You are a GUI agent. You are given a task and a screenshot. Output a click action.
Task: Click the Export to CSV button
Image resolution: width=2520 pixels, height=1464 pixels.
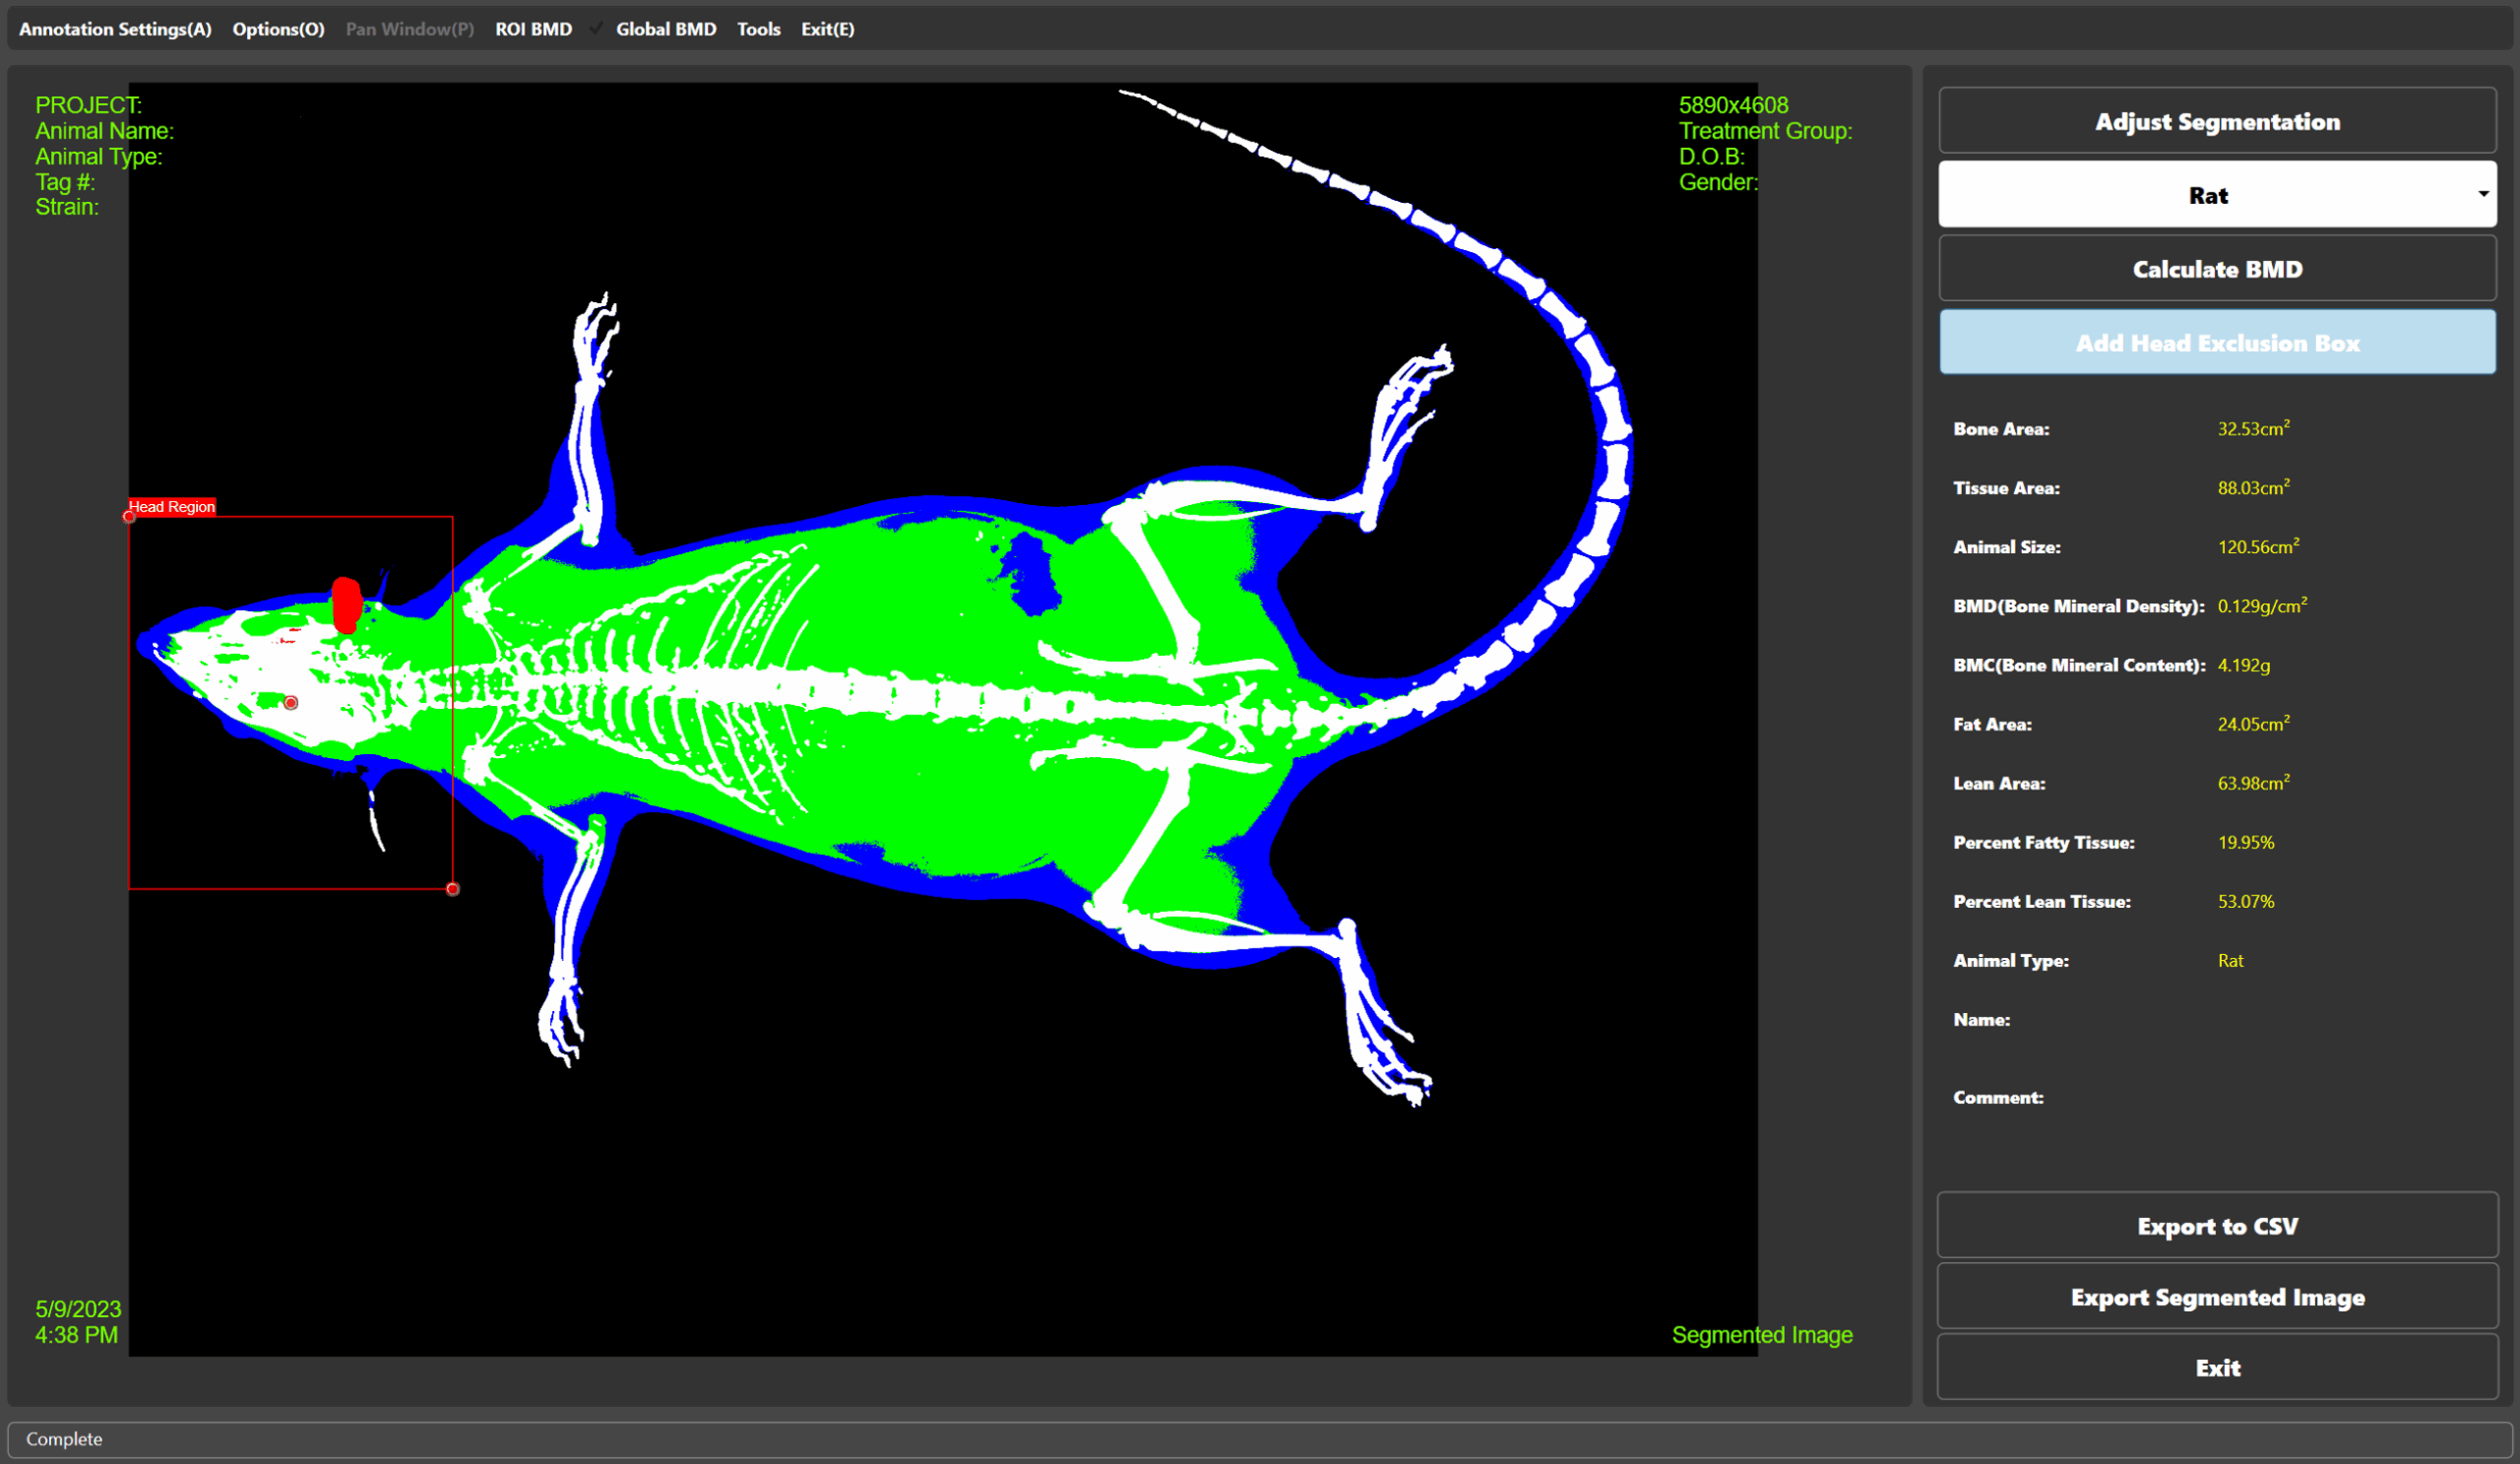(2217, 1225)
